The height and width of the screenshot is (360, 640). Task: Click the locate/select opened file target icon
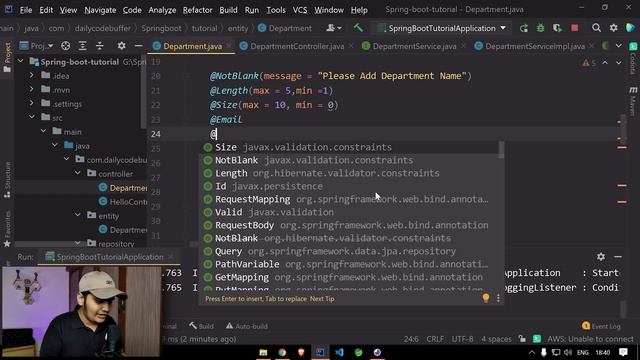tap(65, 46)
